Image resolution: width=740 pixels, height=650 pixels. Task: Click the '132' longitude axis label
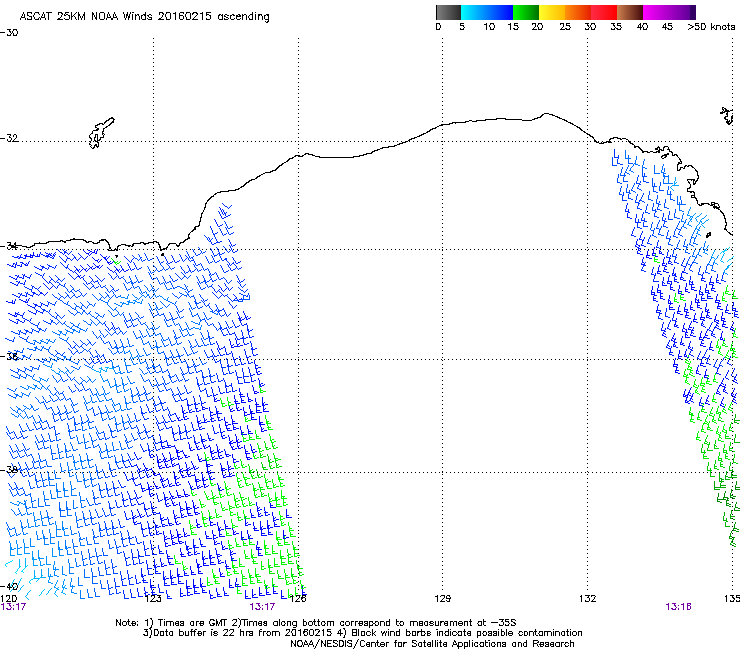[x=588, y=599]
